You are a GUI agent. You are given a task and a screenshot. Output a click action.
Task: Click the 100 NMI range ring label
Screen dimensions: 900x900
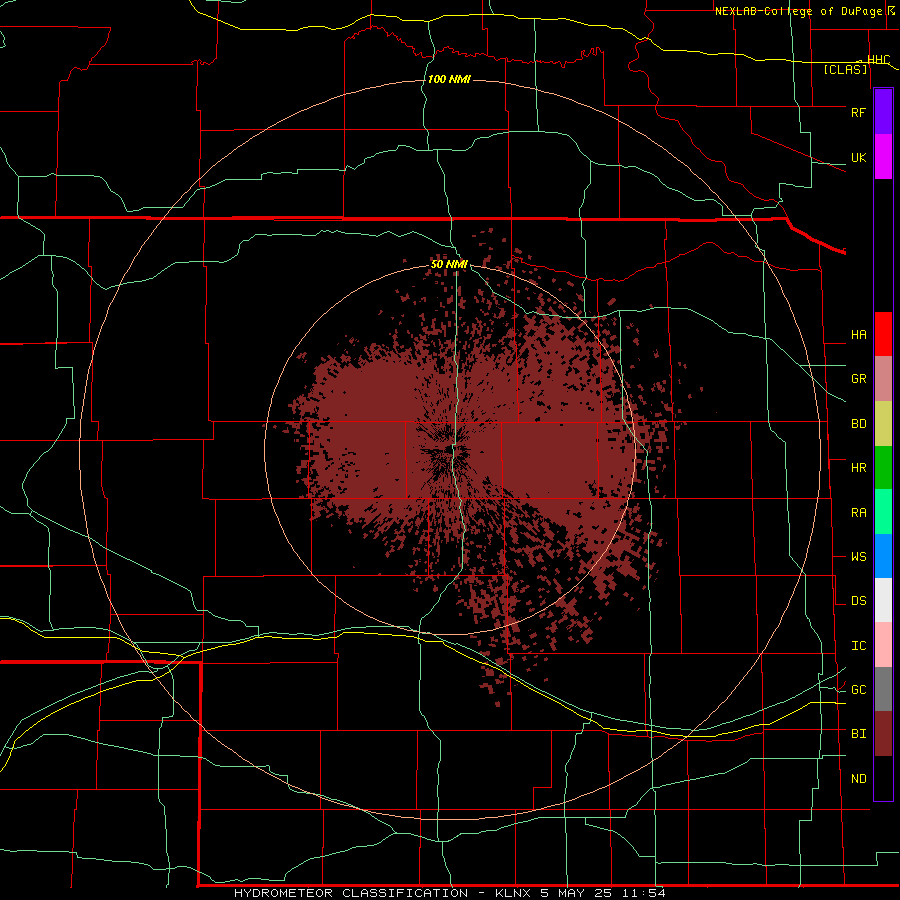pyautogui.click(x=449, y=79)
